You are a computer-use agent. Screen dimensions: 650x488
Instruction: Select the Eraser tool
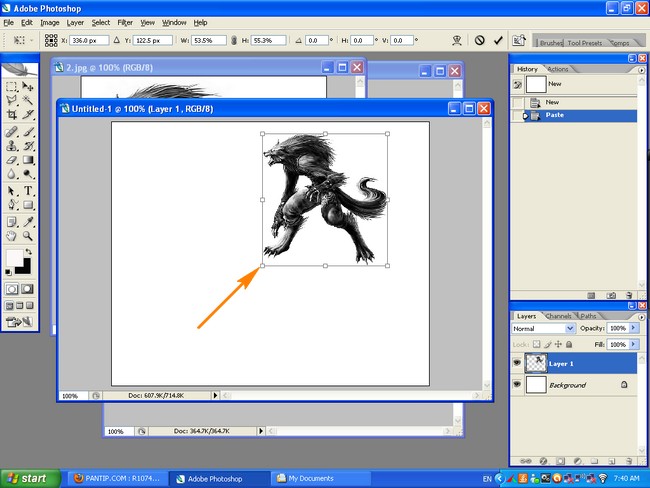click(x=11, y=160)
